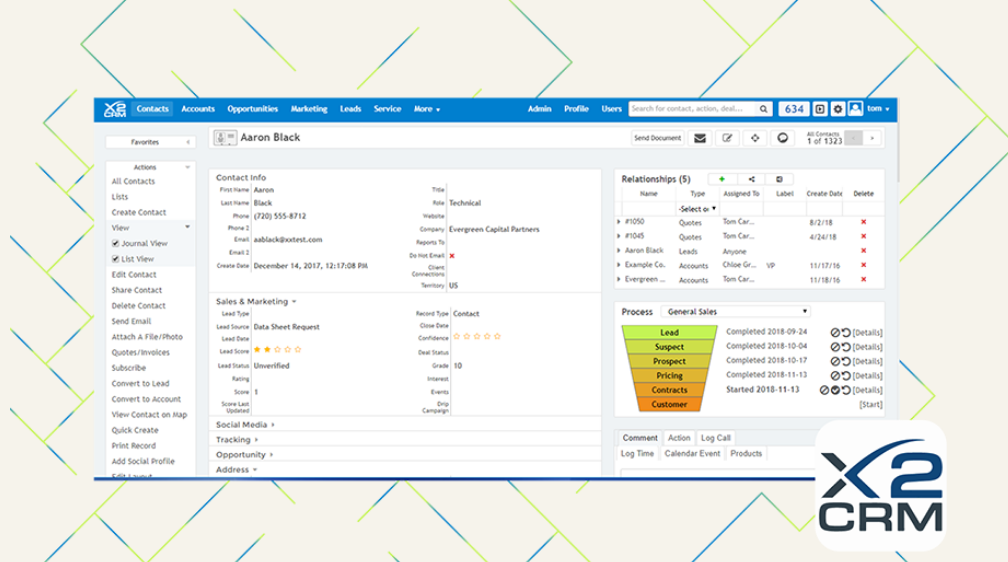Add a relationship with green plus

722,179
